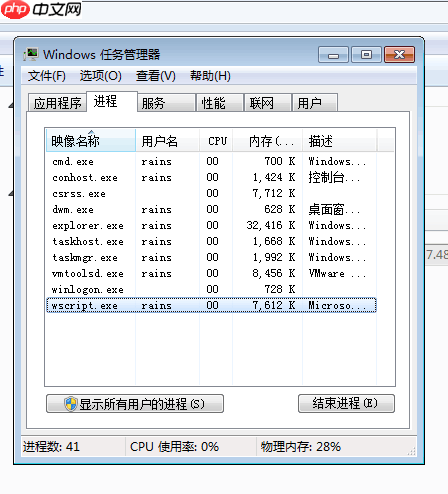
Task: Click the 8,456 K memory value
Action: pos(274,273)
